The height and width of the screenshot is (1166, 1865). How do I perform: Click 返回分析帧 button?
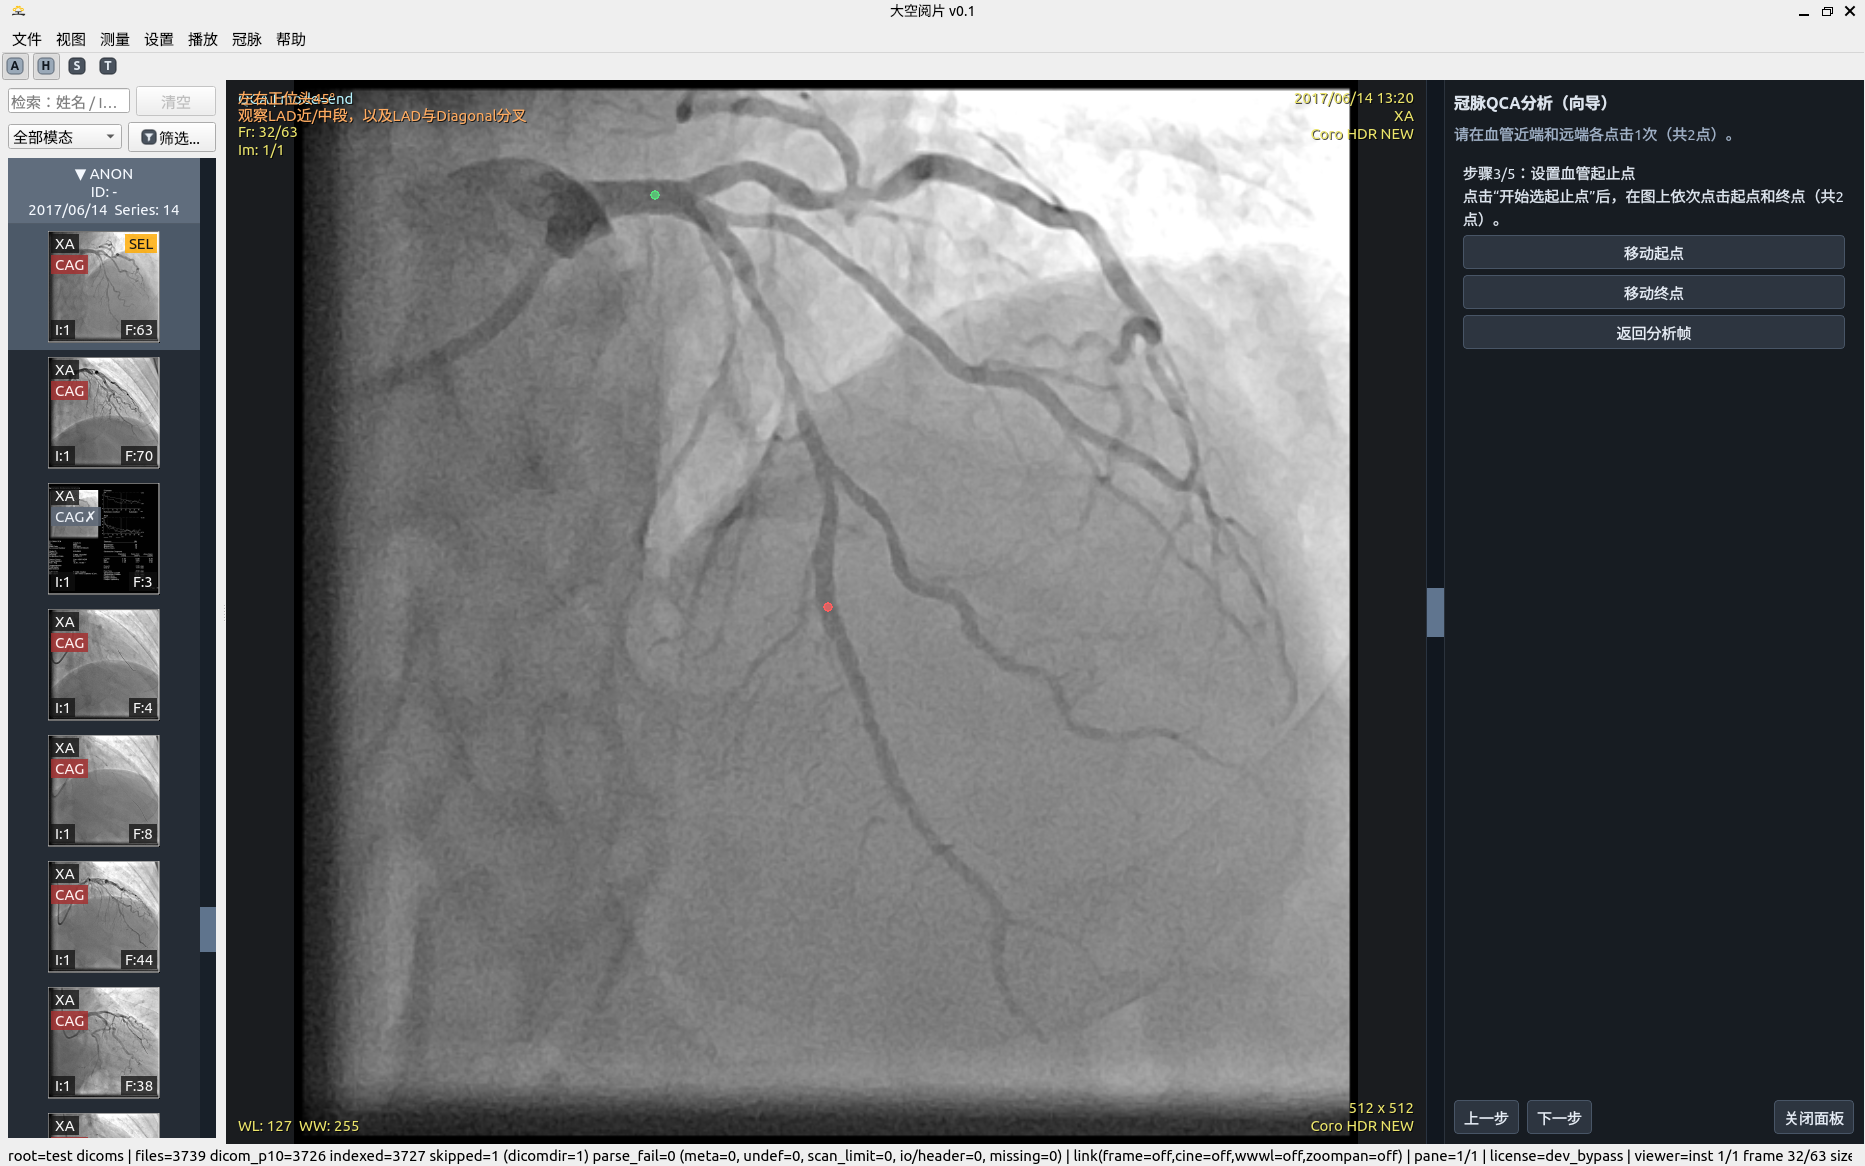point(1653,333)
